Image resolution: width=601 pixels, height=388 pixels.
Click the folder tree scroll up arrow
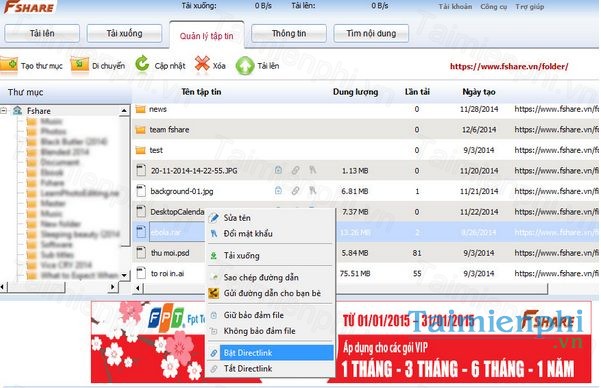coord(124,110)
